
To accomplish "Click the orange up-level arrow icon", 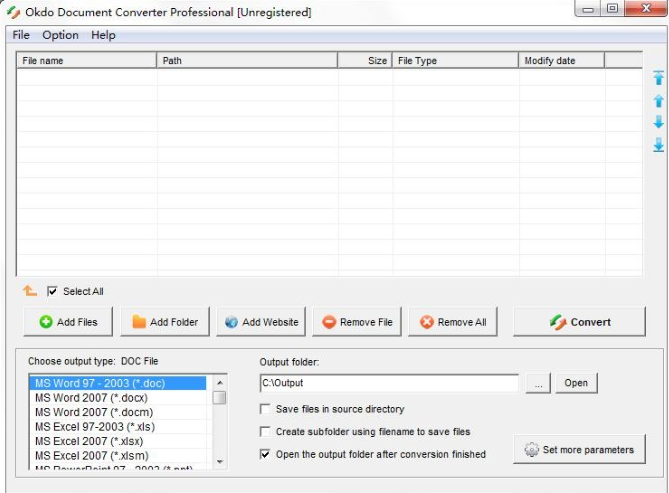I will 30,291.
